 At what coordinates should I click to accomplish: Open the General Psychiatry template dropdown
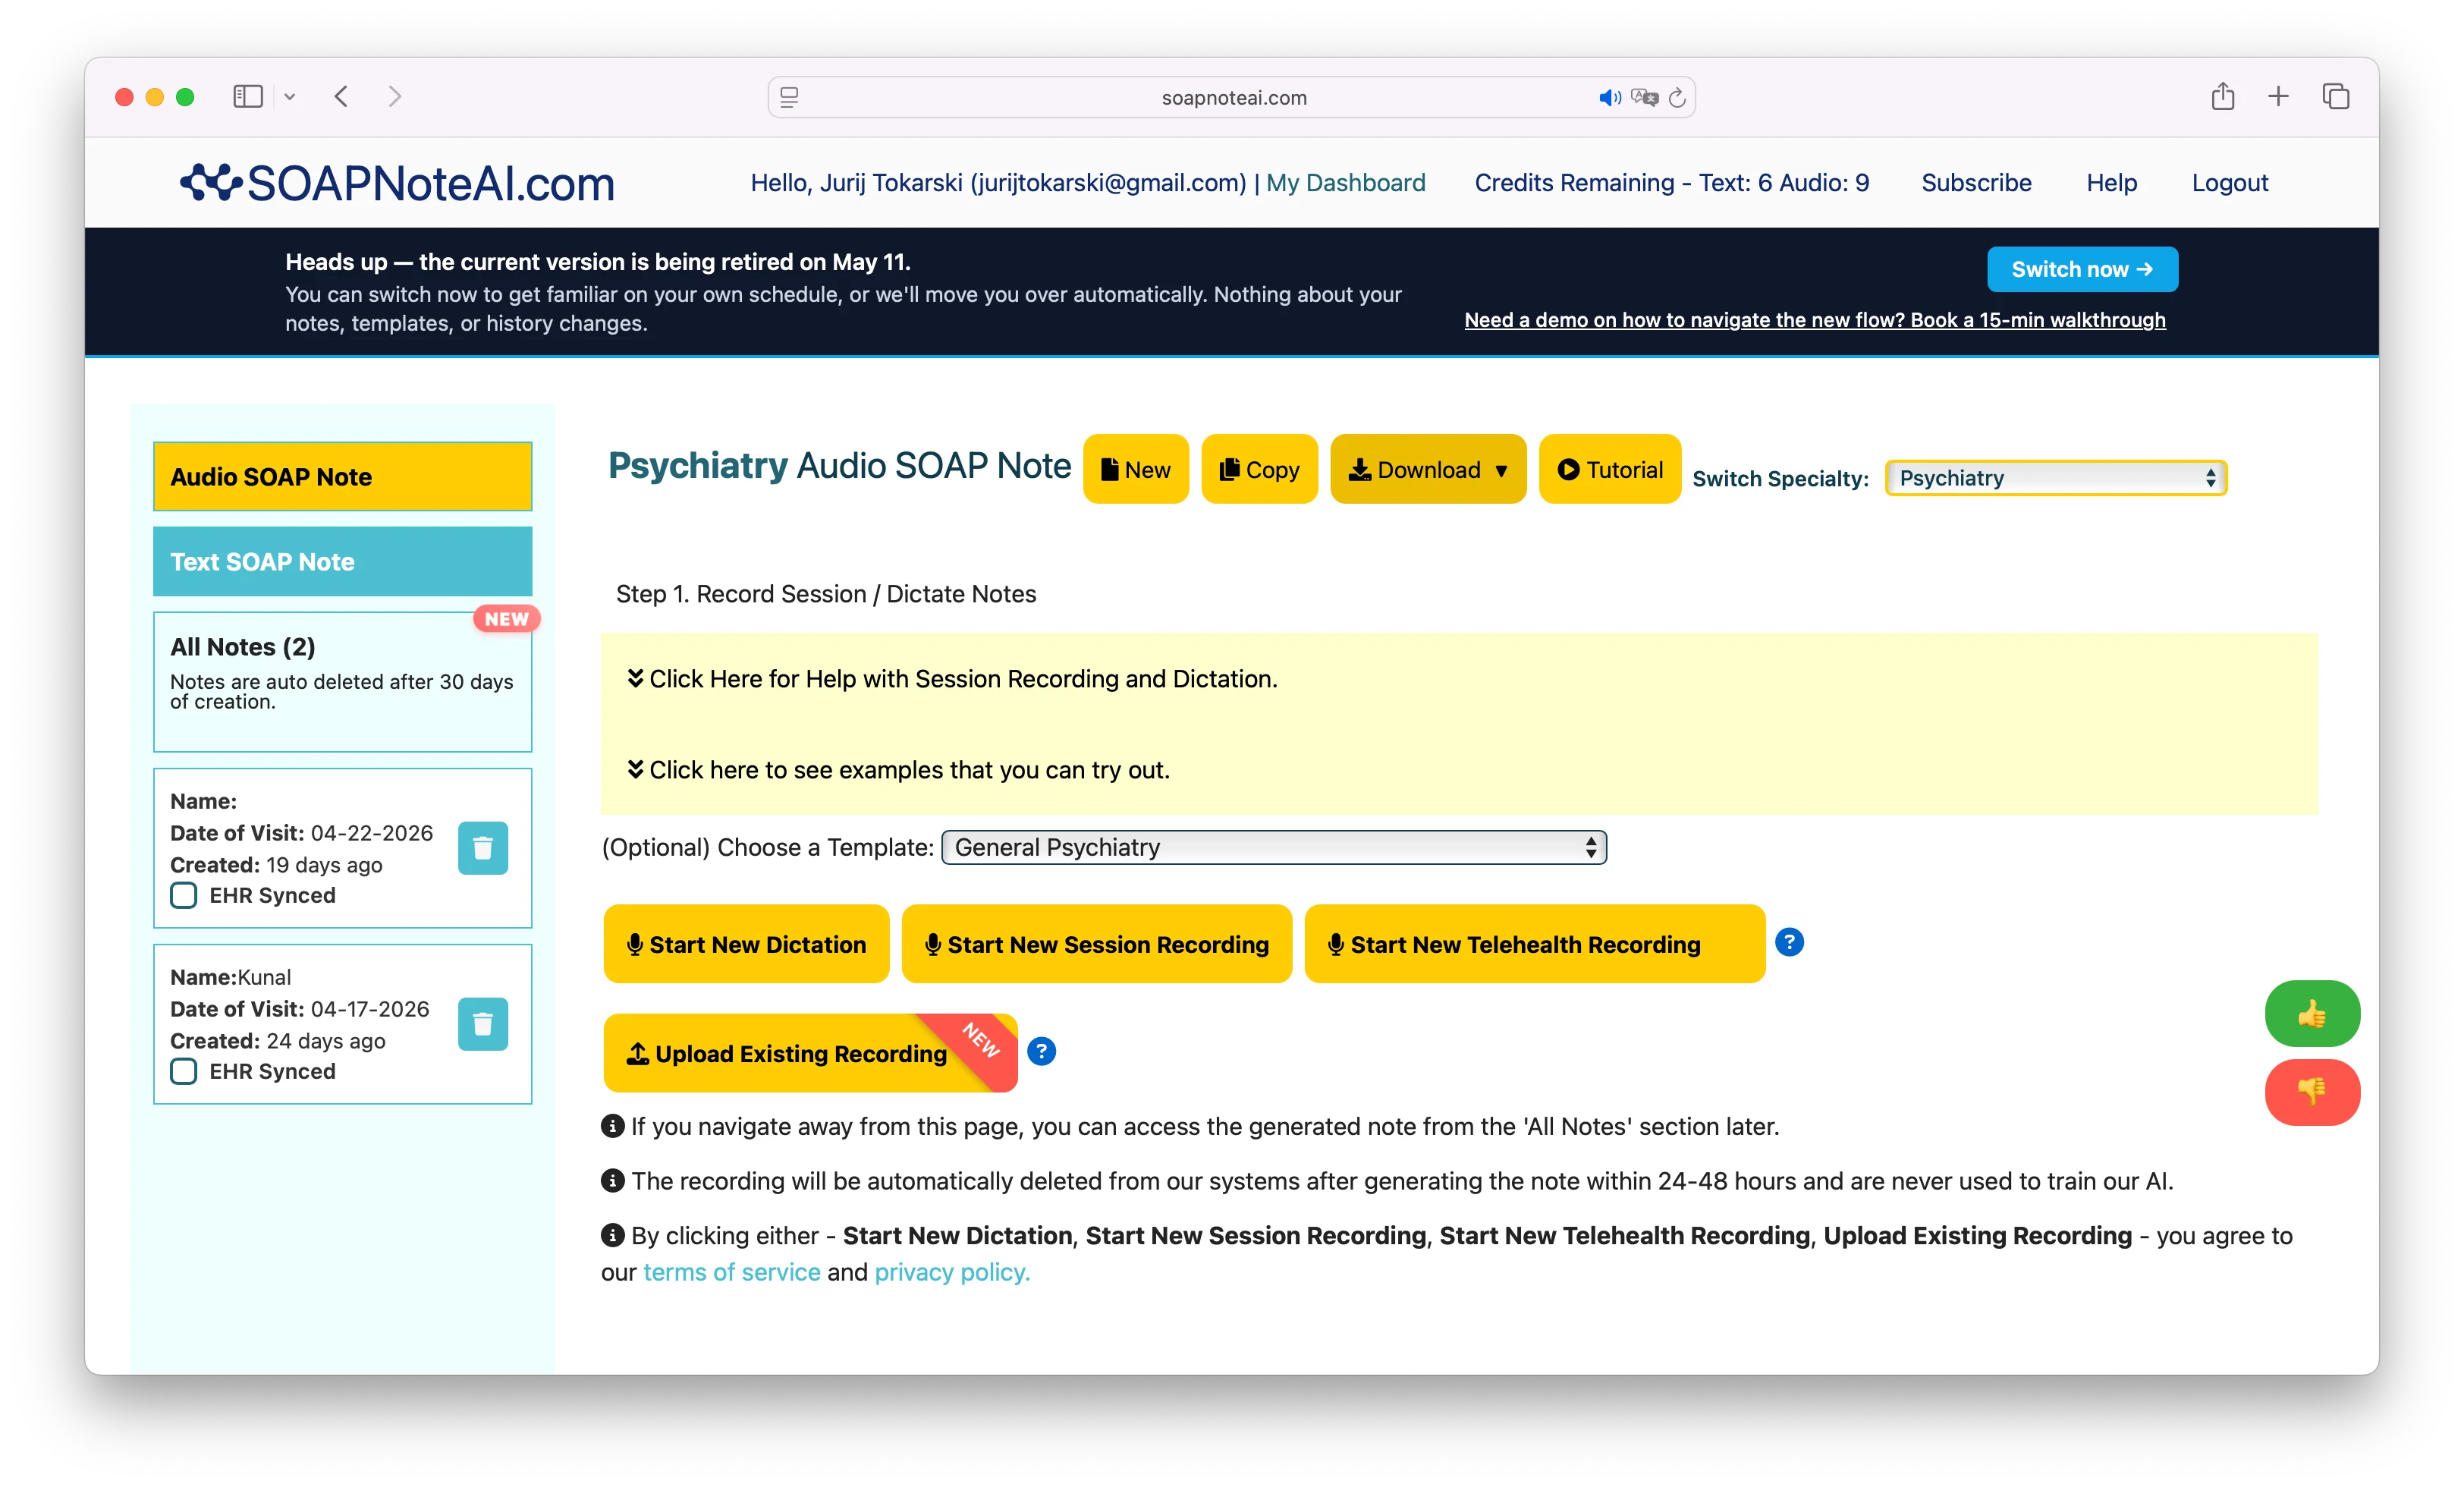[1274, 847]
